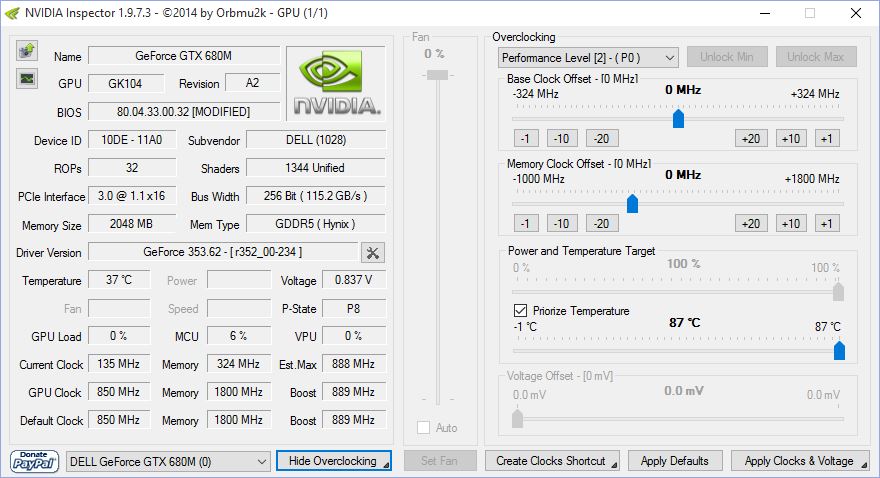Viewport: 880px width, 478px height.
Task: Click Apply Clocks & Voltage button
Action: (800, 461)
